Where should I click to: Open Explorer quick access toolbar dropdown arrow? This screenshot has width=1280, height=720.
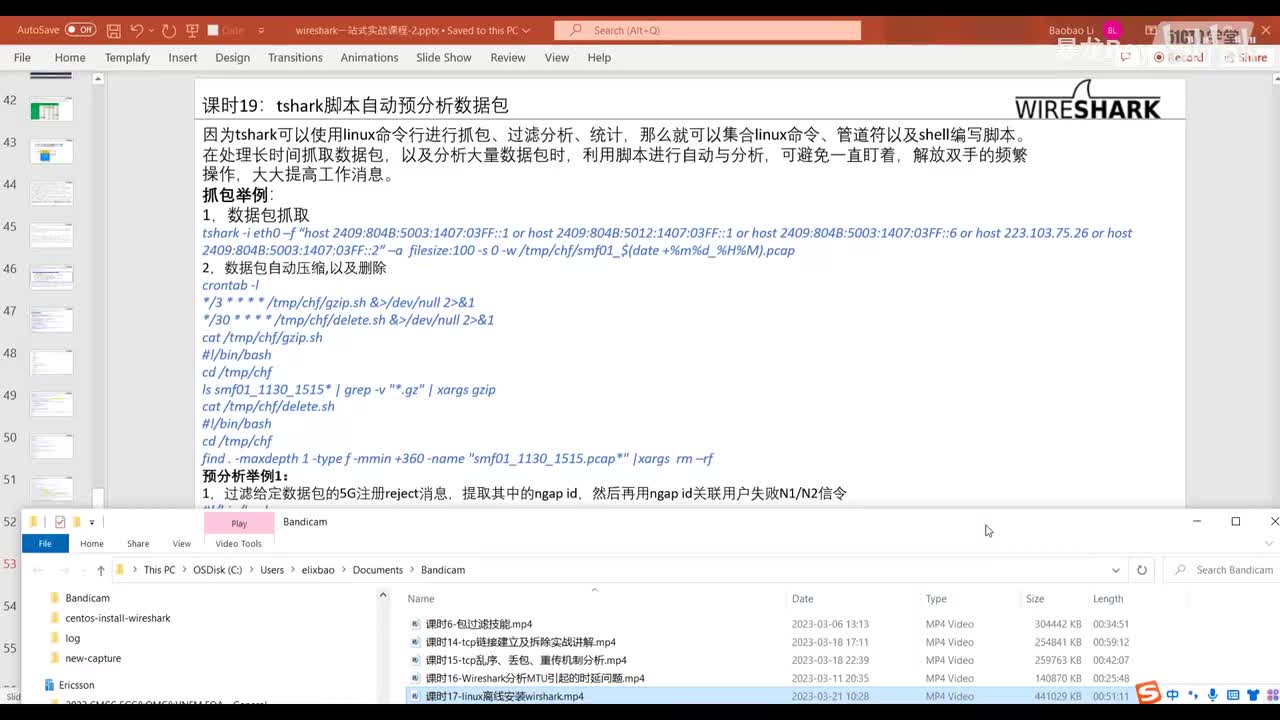pos(92,522)
